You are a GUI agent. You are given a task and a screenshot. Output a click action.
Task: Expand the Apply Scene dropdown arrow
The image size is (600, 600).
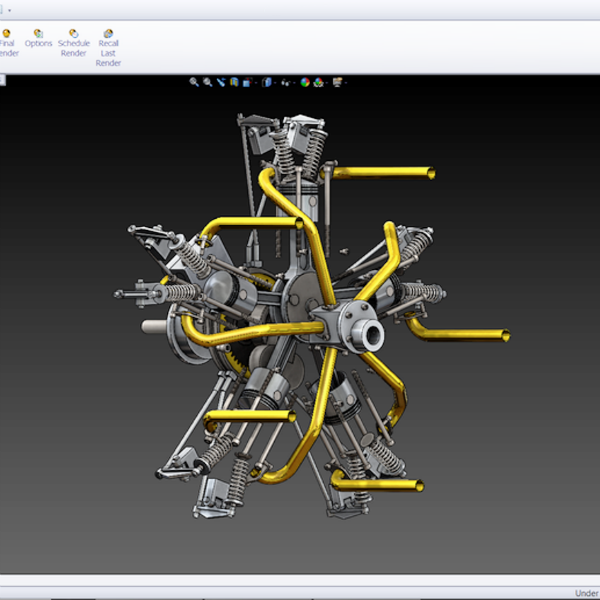point(326,83)
